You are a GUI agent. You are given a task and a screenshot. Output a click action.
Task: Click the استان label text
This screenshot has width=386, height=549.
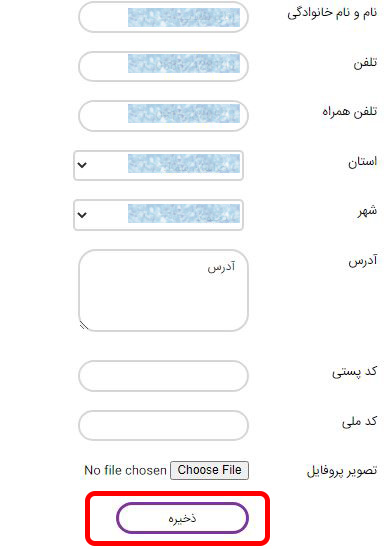tap(362, 161)
